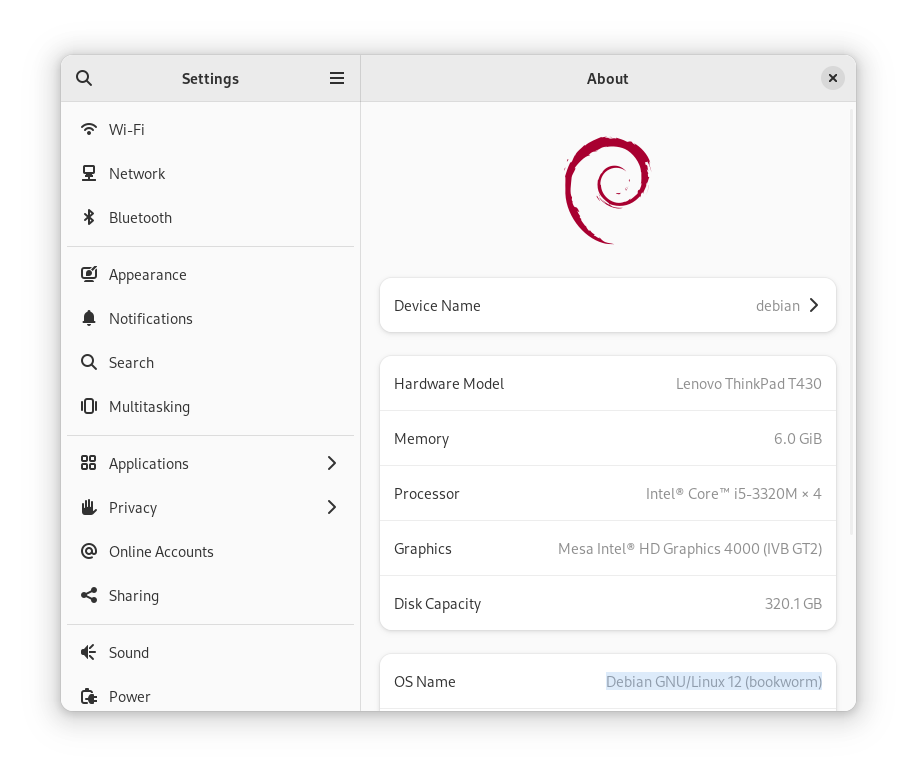917x778 pixels.
Task: Click the 'Memory' label
Action: (421, 439)
